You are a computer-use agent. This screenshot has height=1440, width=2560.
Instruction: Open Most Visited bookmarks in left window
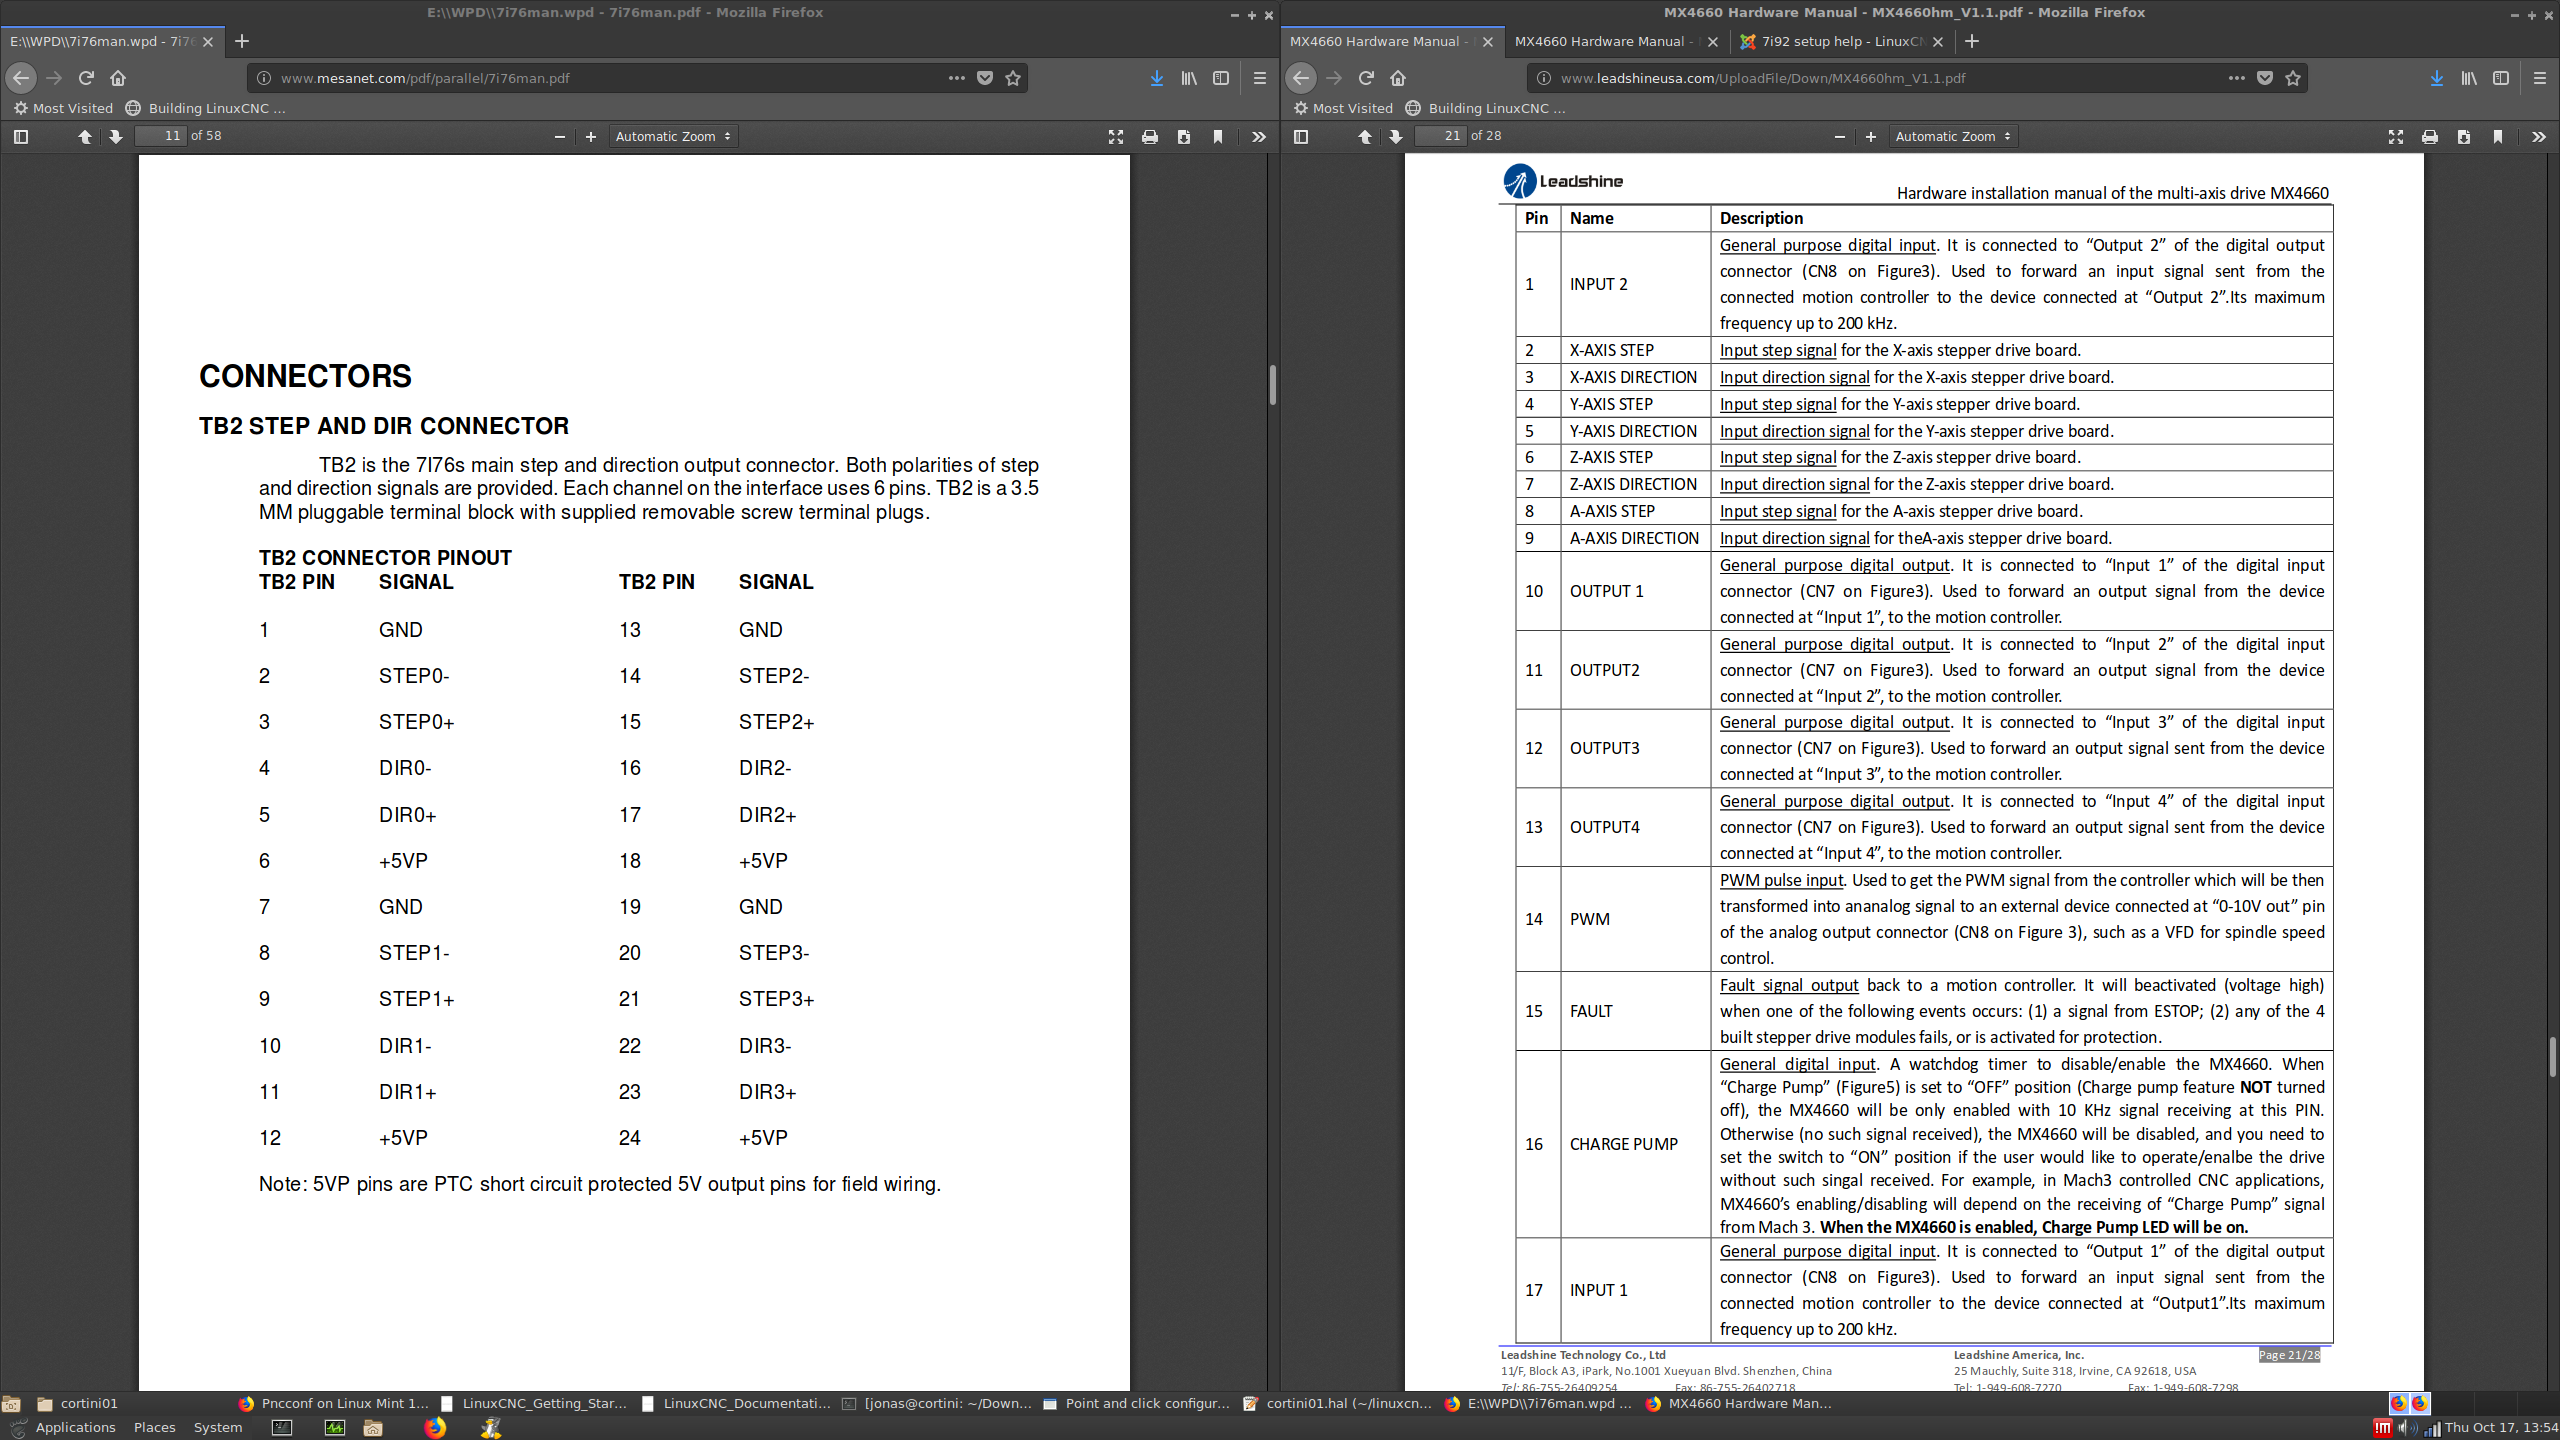pos(63,108)
